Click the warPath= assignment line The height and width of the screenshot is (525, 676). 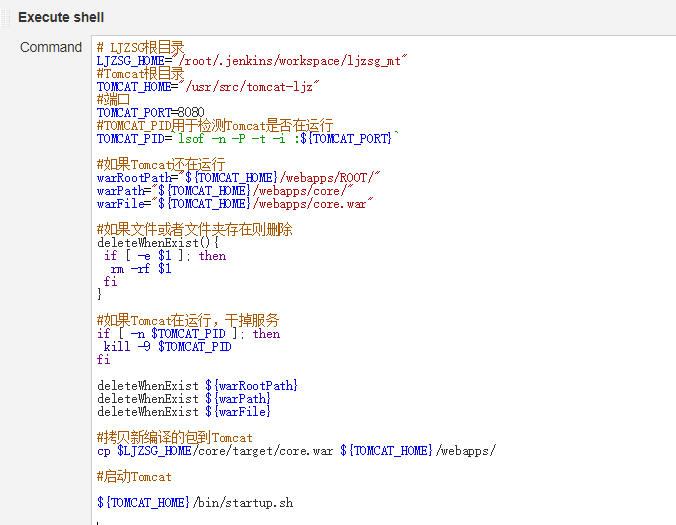[225, 191]
